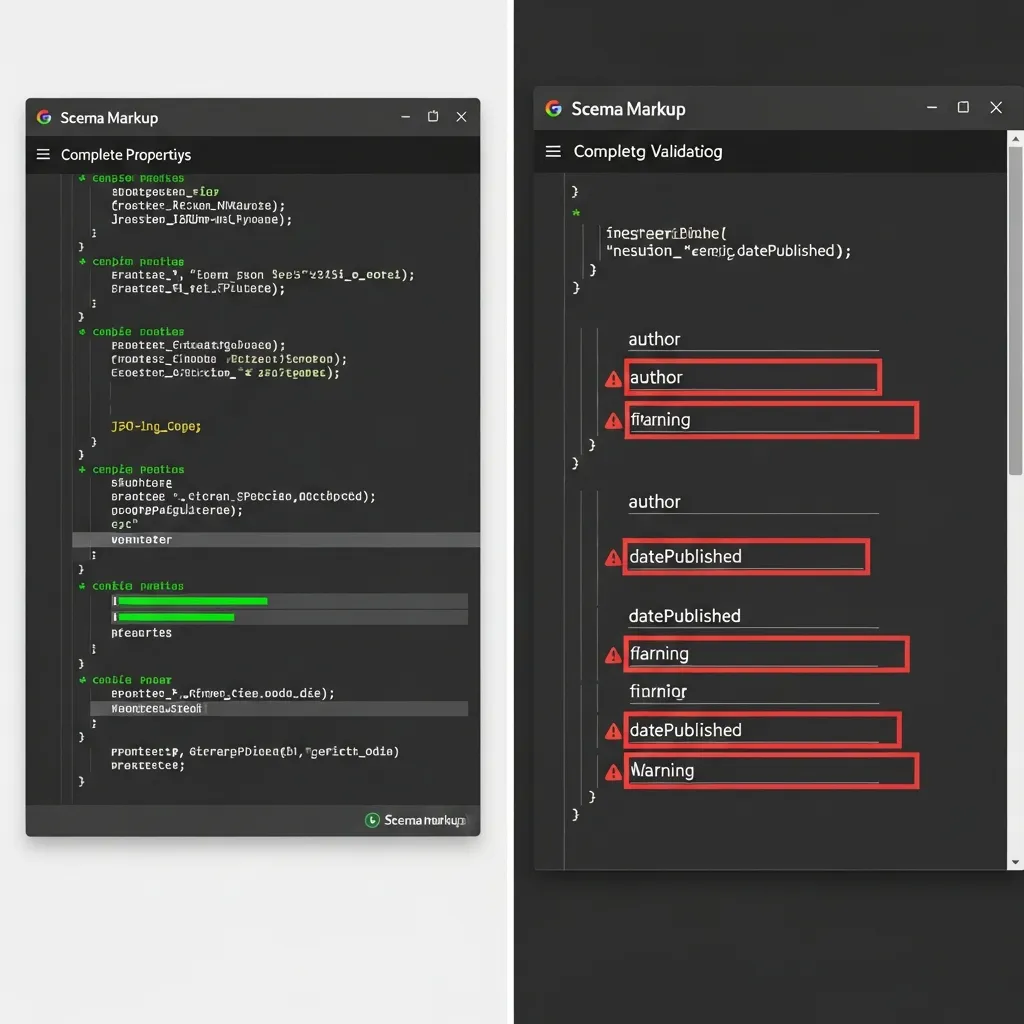This screenshot has width=1024, height=1024.
Task: Click the warning icon under the fiurnior label
Action: [x=612, y=731]
